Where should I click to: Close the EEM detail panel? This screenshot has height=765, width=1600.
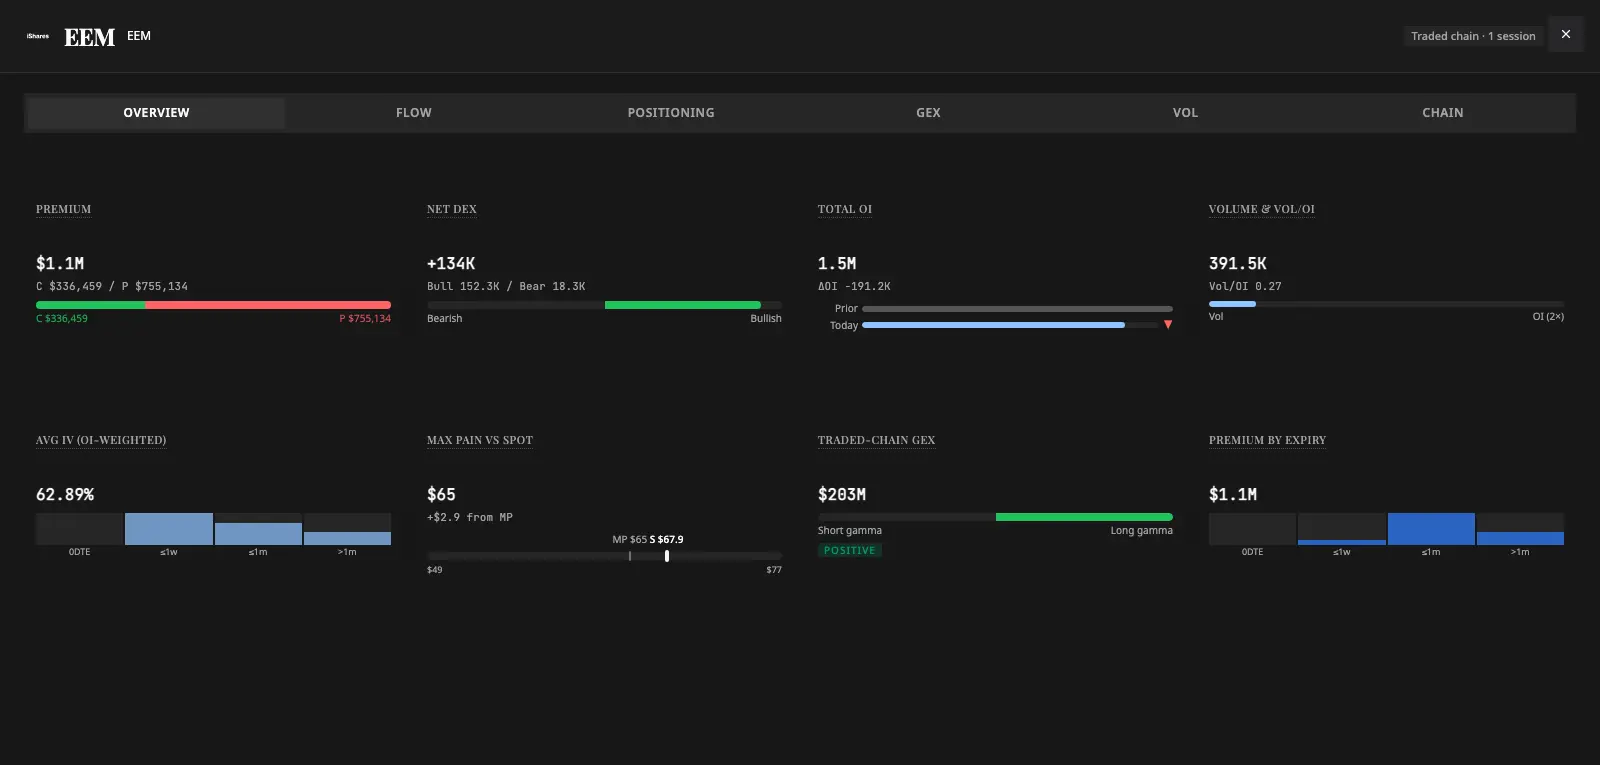[1566, 34]
